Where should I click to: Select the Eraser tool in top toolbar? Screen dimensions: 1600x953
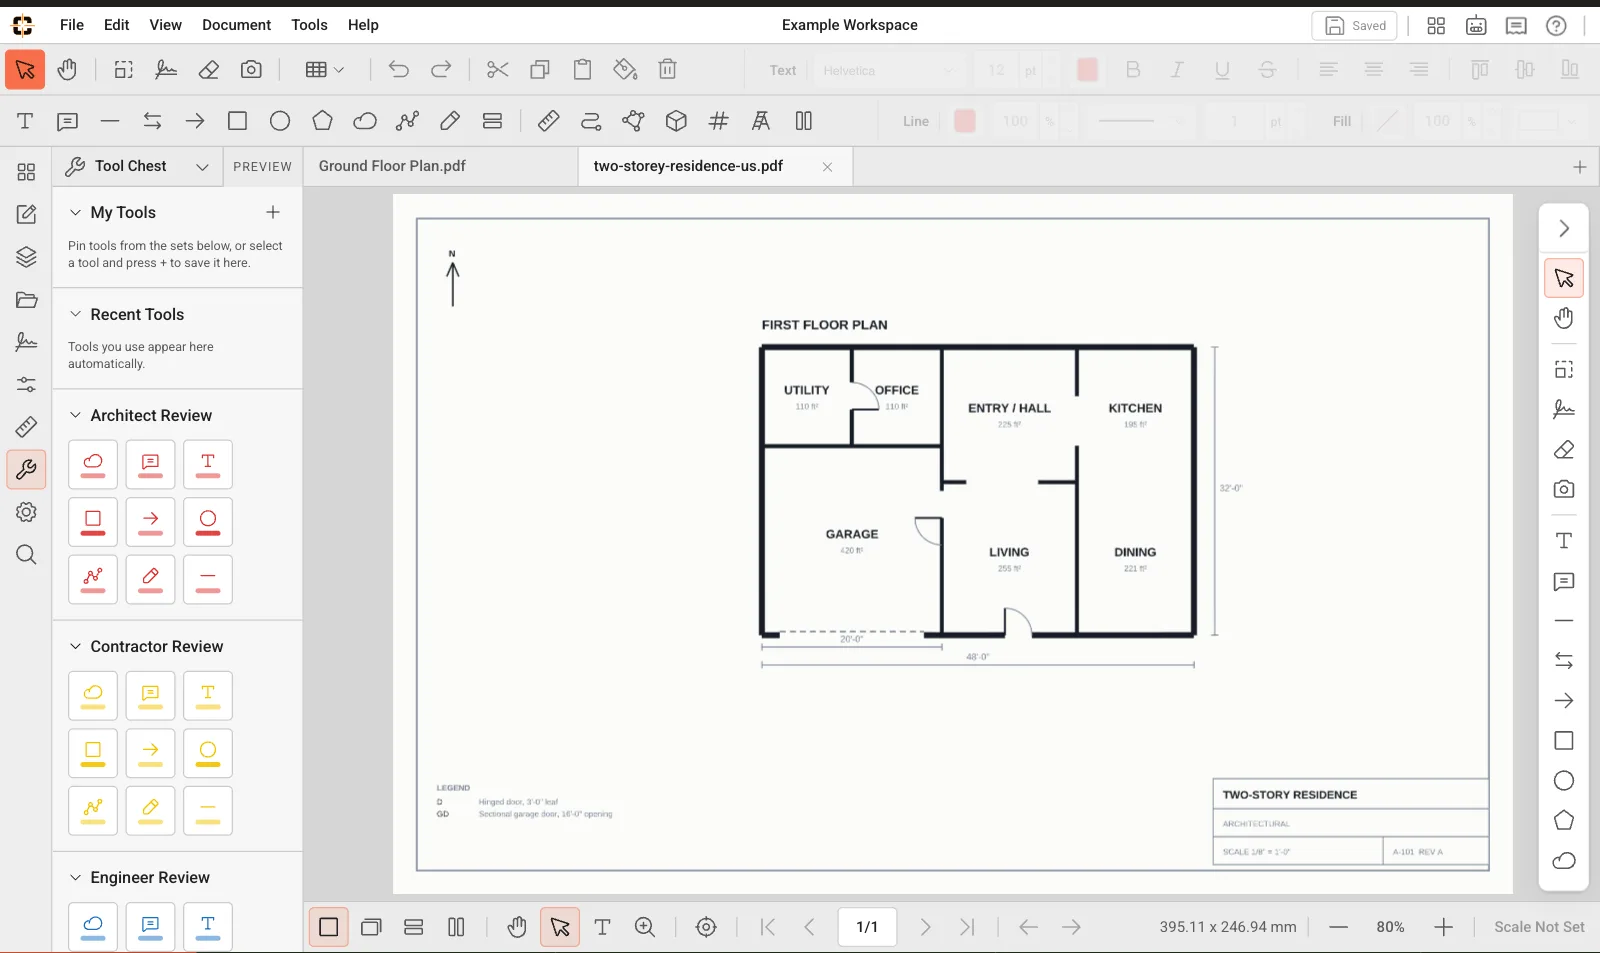tap(209, 70)
